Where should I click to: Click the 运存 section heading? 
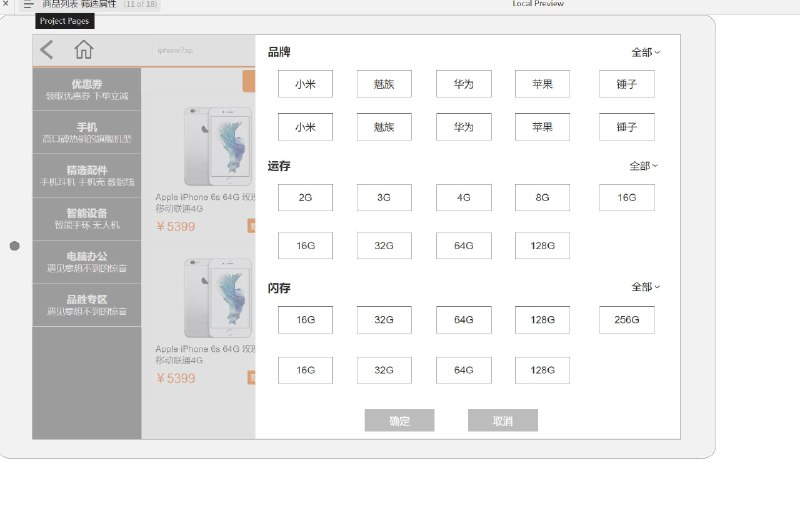coord(279,166)
